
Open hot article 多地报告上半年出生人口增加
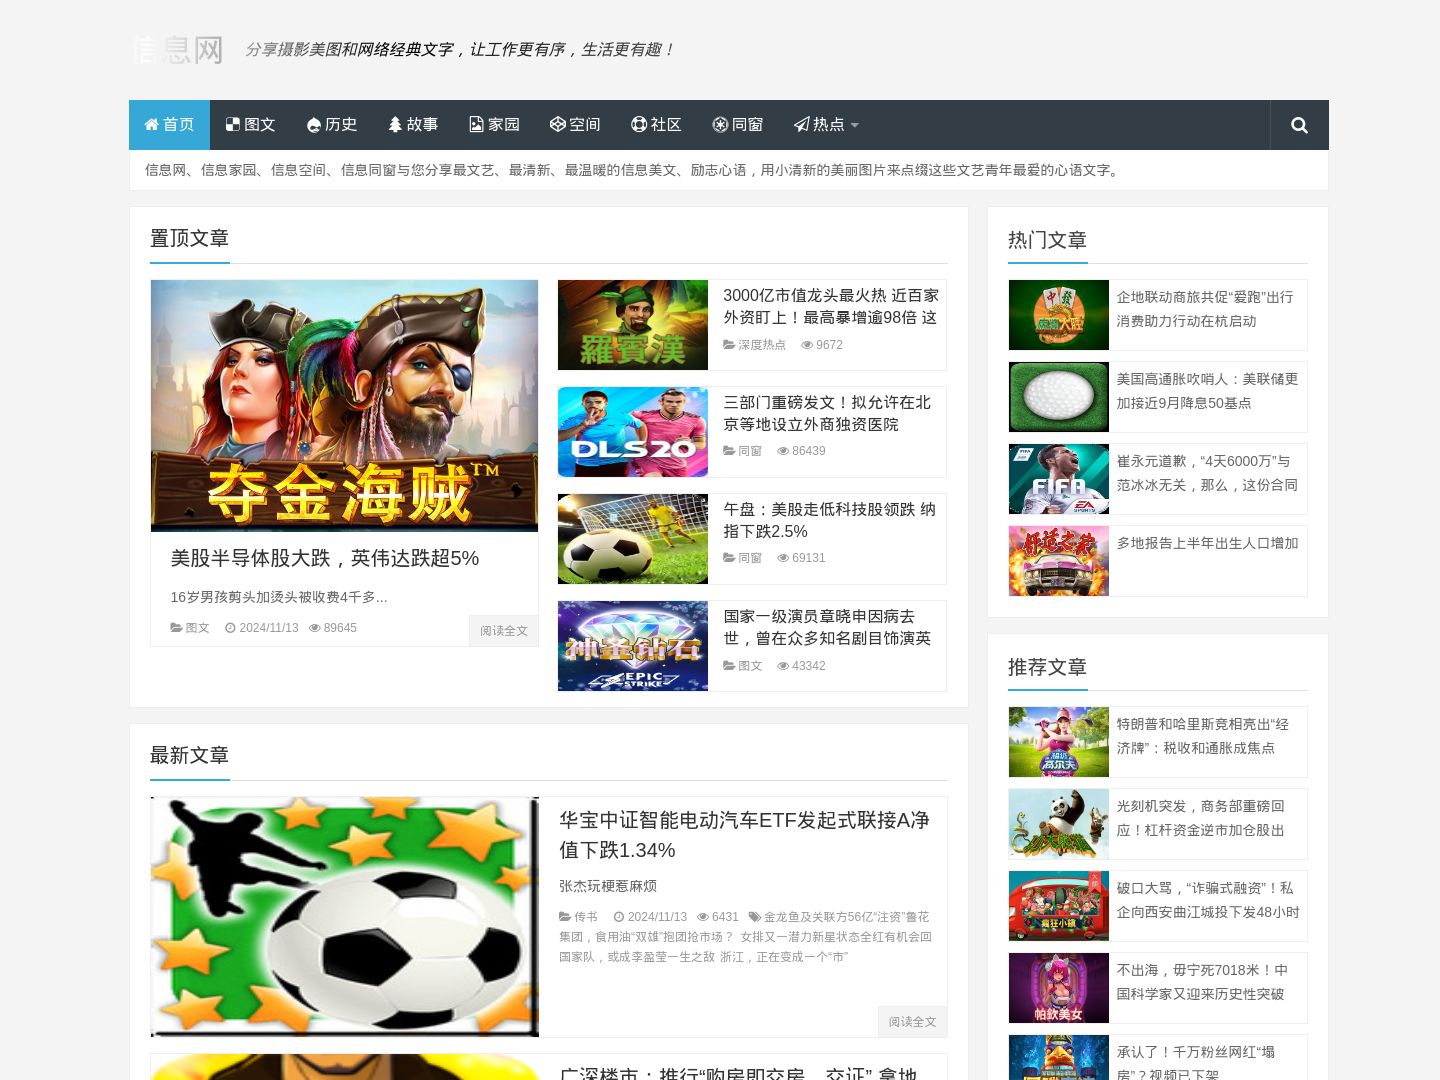[1207, 543]
